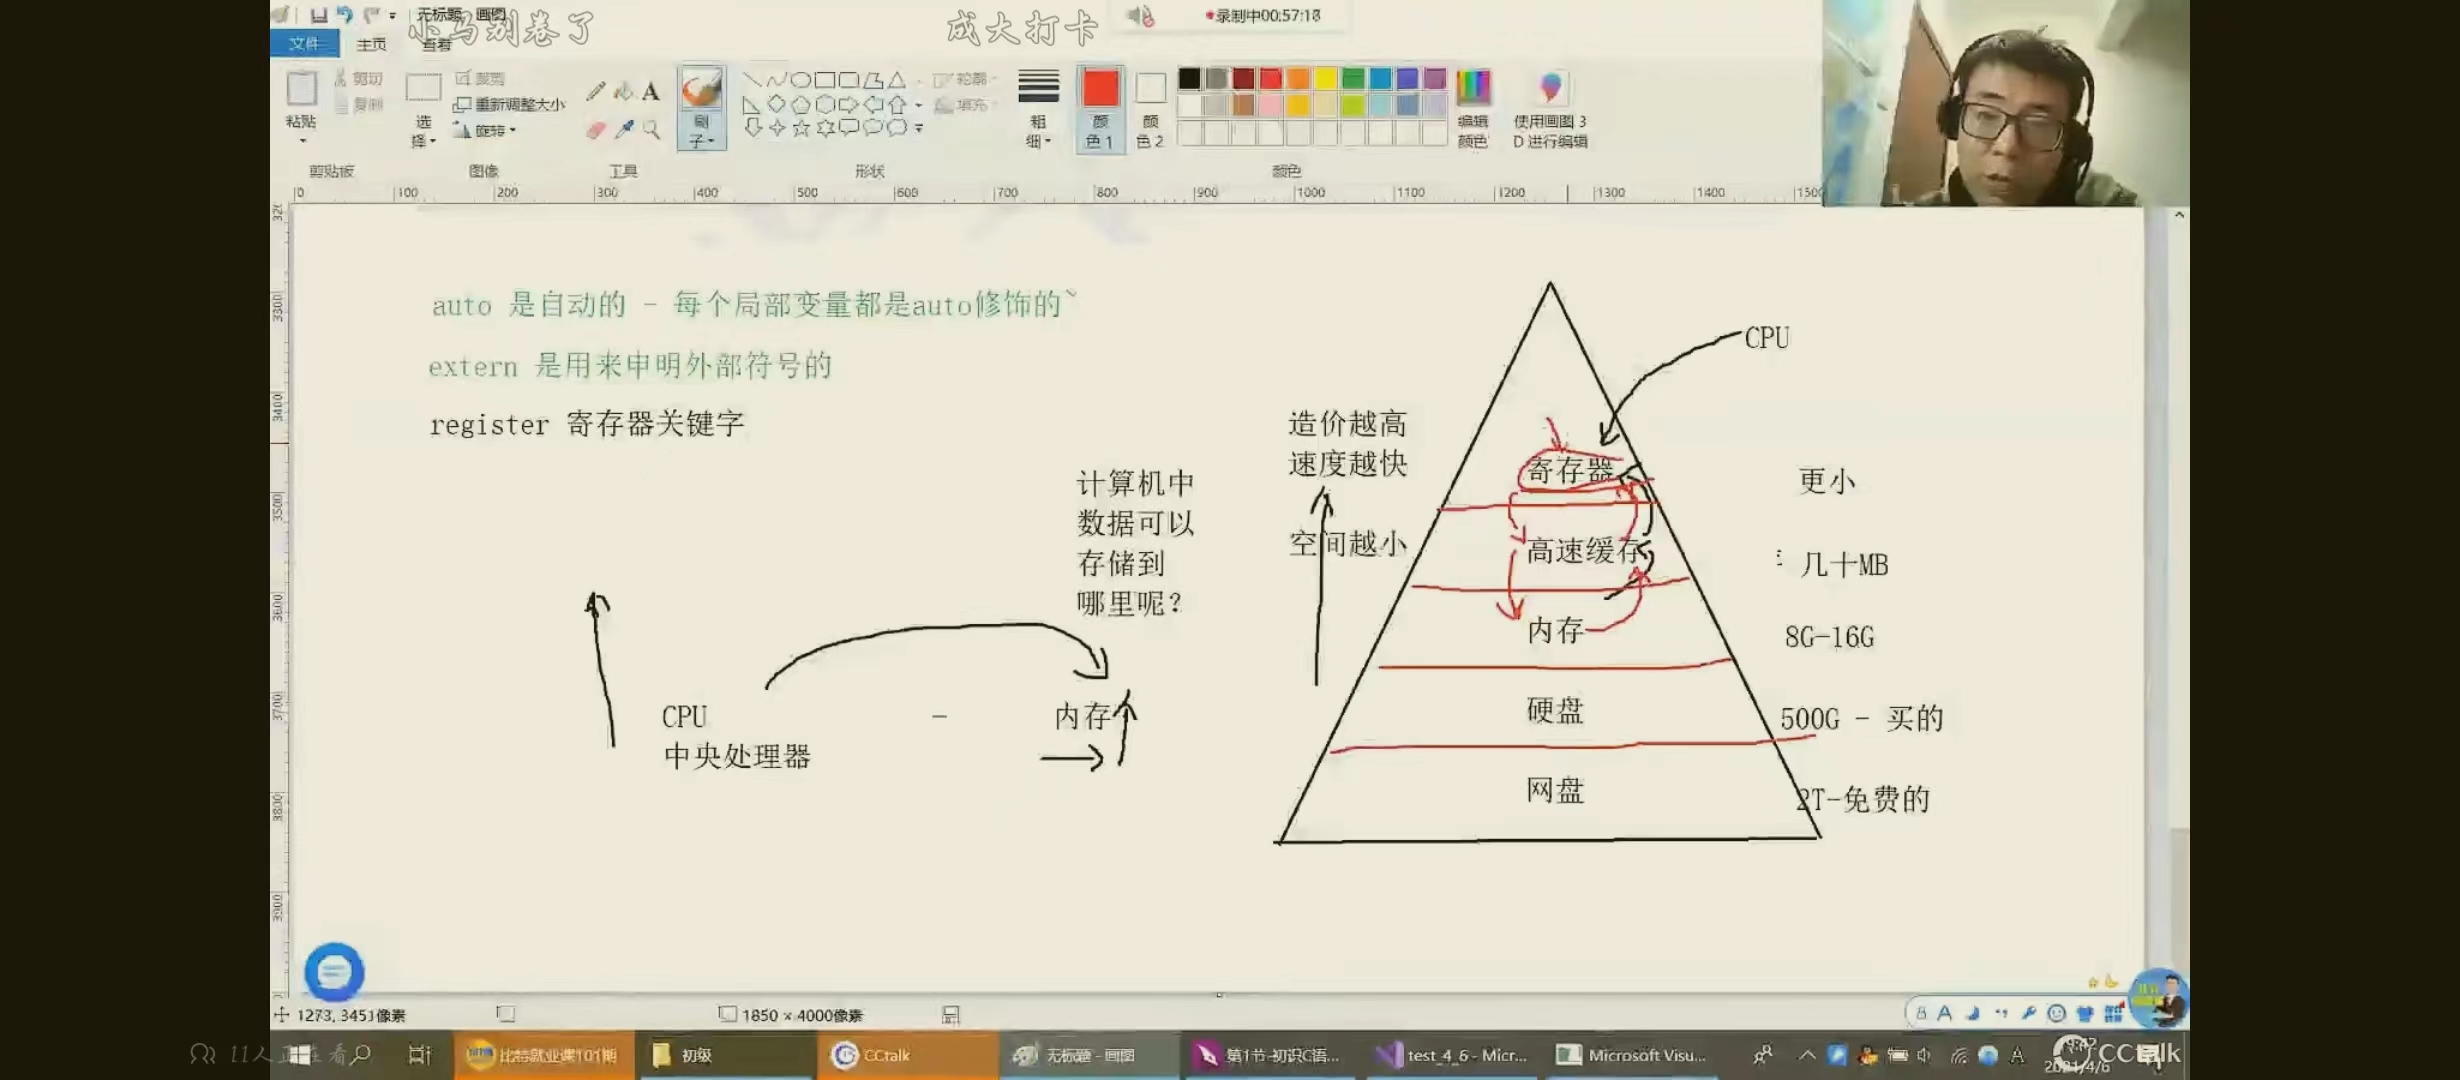This screenshot has height=1080, width=2460.
Task: Select the Eraser tool
Action: pyautogui.click(x=596, y=130)
